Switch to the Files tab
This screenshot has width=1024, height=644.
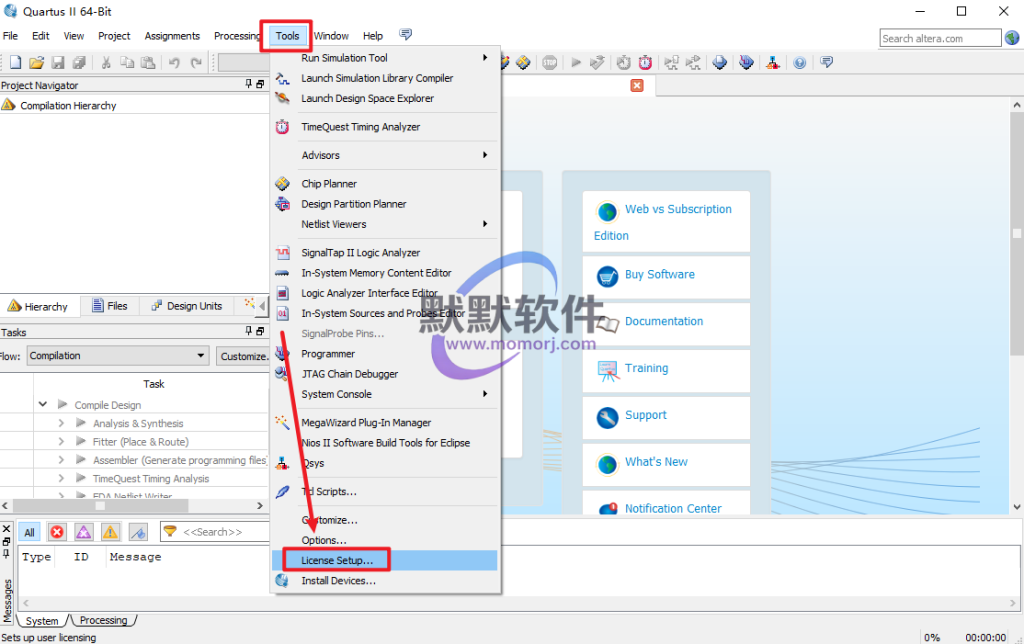click(110, 306)
